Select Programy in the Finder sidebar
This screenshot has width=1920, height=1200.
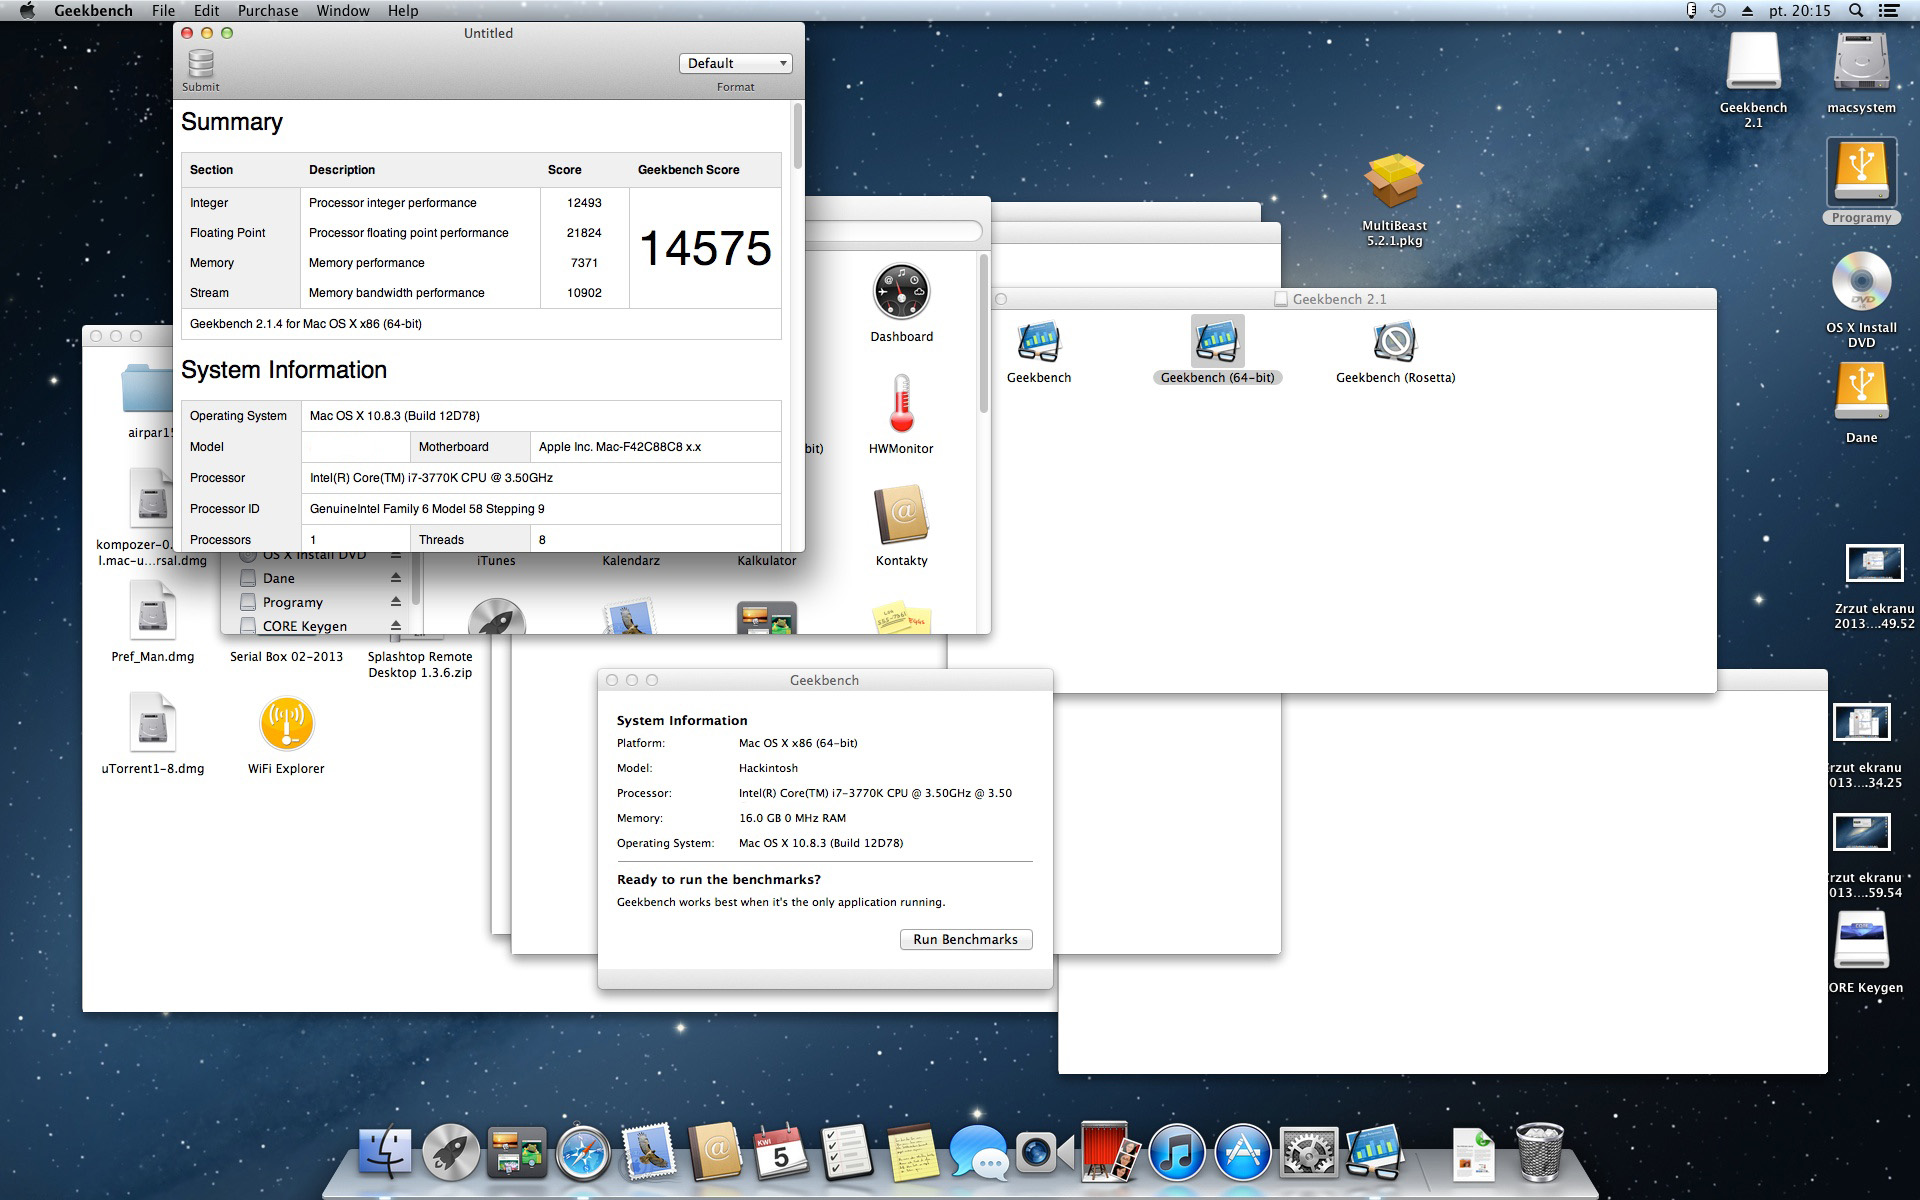292,602
